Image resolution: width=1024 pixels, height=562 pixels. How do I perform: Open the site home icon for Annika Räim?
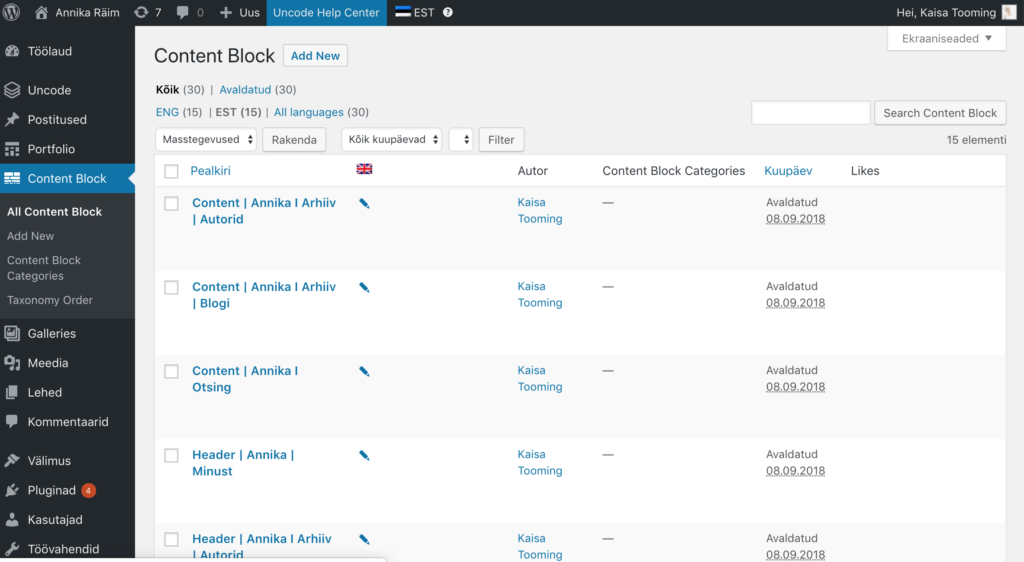(41, 12)
